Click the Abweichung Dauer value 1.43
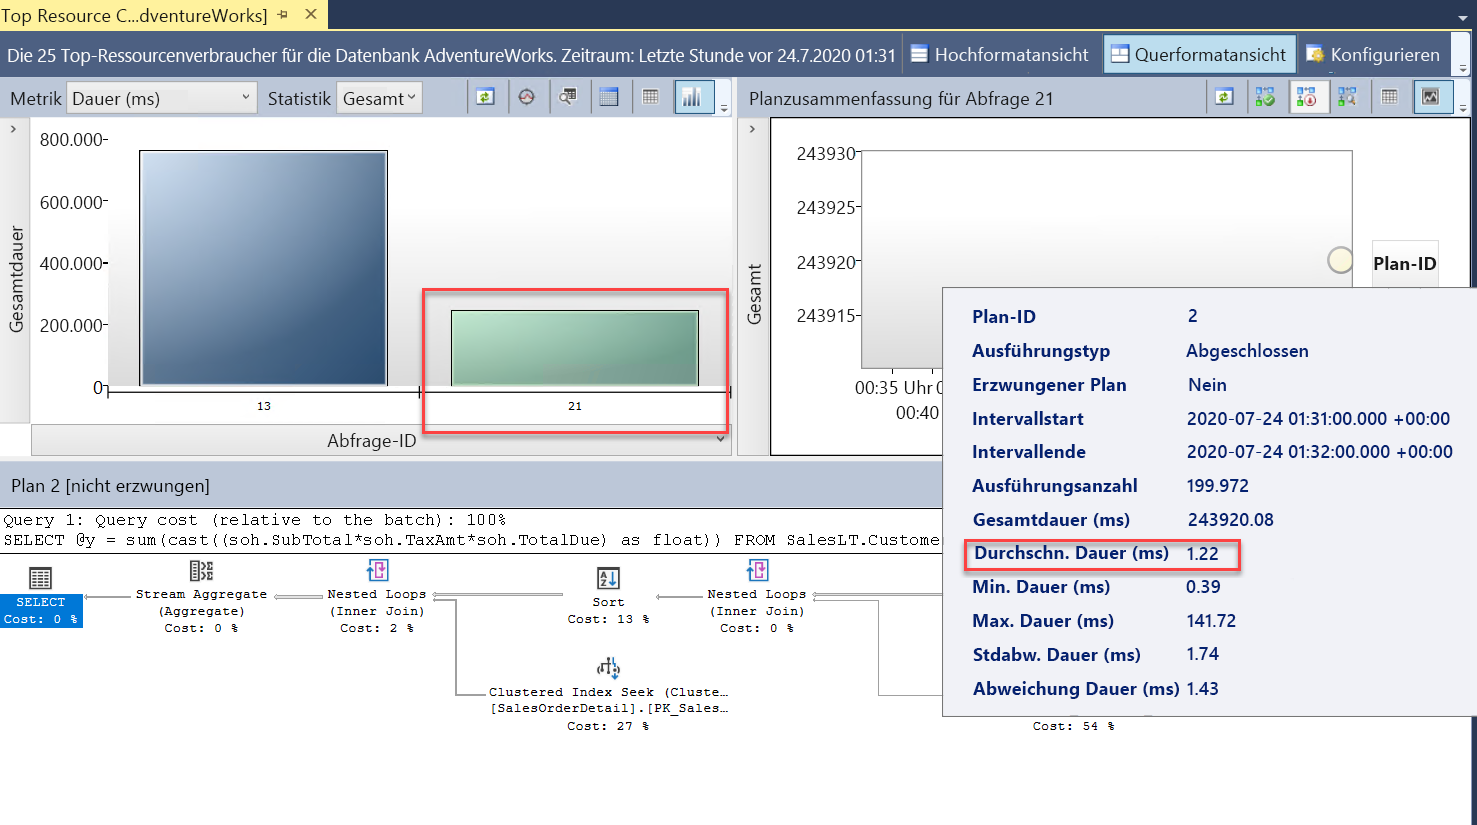 (1202, 689)
